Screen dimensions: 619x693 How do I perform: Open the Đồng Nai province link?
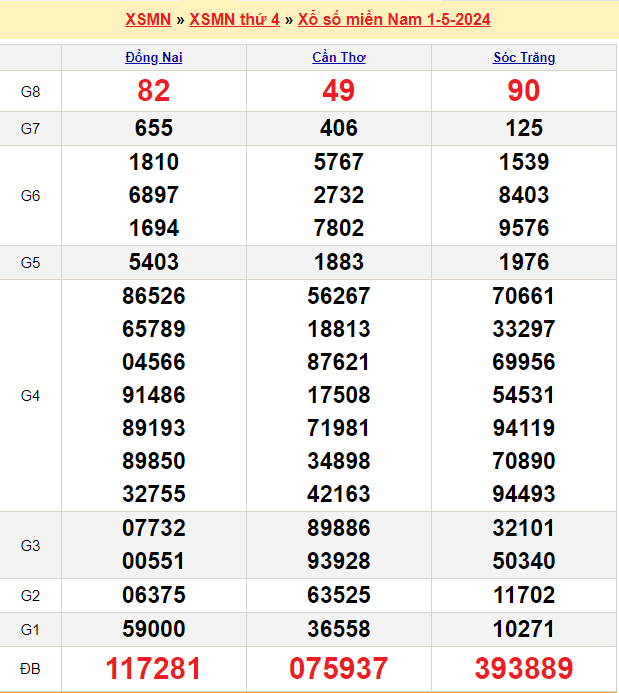pyautogui.click(x=154, y=58)
